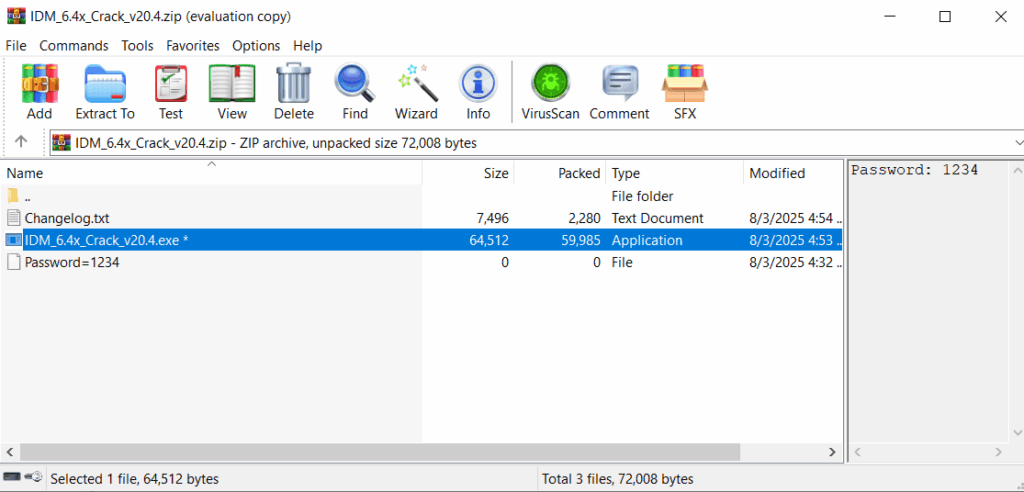This screenshot has width=1024, height=492.
Task: Select the '..' parent folder row
Action: coord(421,195)
